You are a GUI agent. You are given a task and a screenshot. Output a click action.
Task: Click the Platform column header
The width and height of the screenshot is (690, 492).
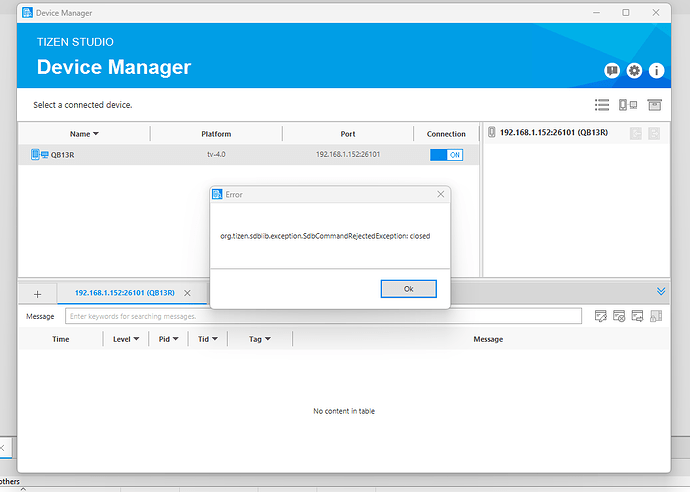[216, 134]
